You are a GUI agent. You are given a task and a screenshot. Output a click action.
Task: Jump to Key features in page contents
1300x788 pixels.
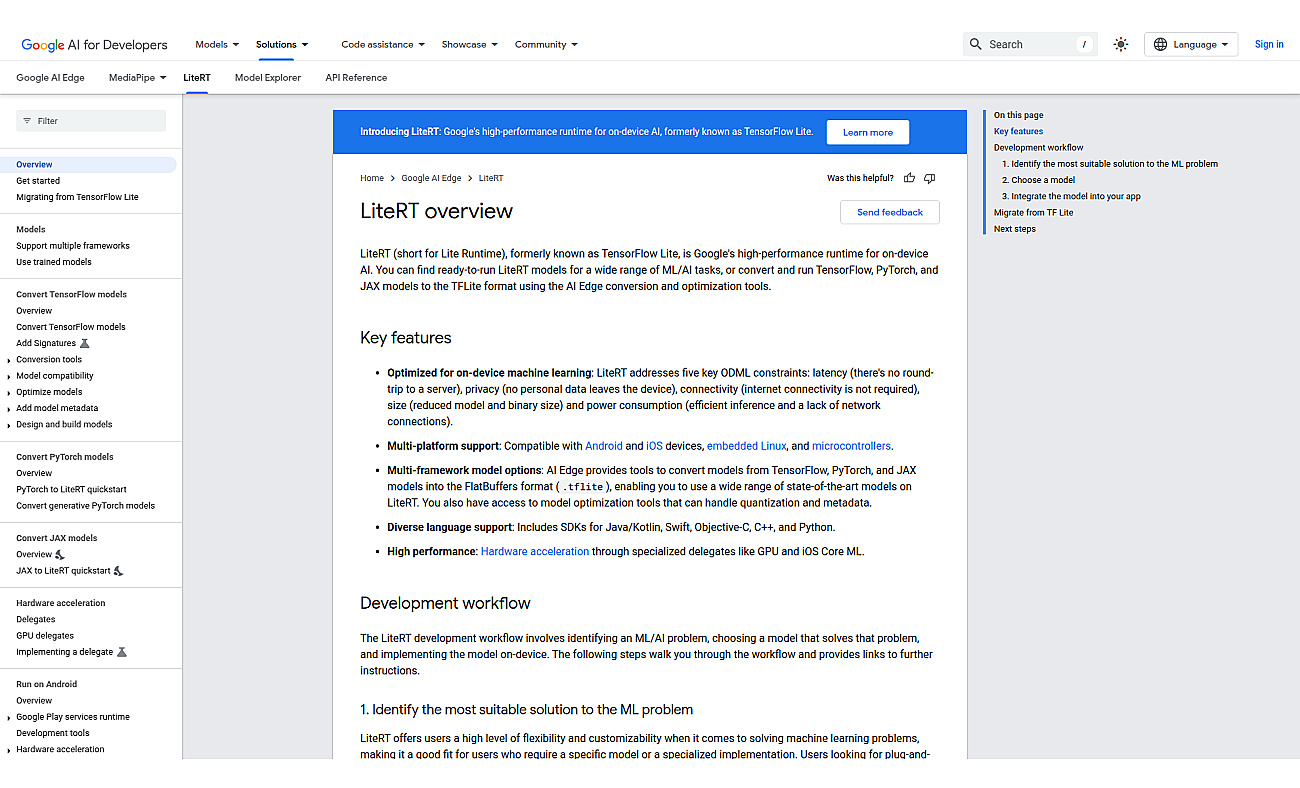(1018, 131)
